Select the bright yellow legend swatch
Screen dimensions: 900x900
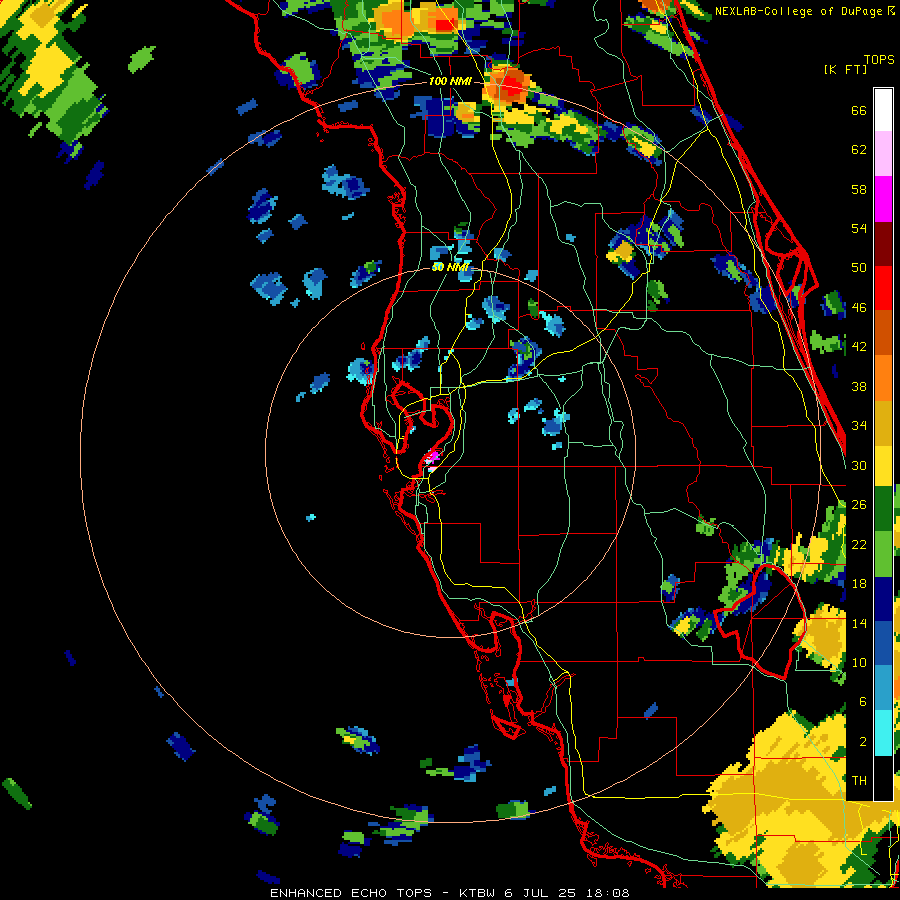[883, 466]
